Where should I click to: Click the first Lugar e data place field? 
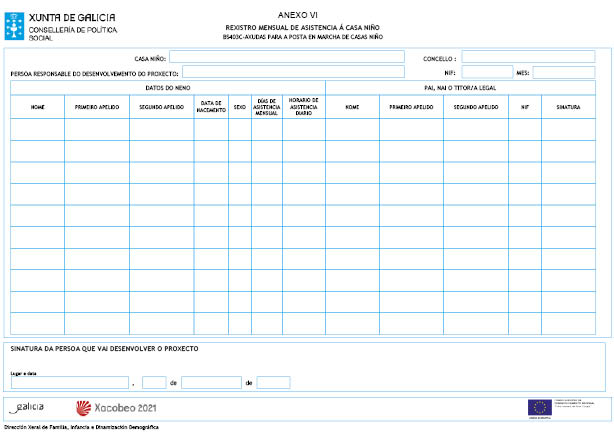point(69,382)
